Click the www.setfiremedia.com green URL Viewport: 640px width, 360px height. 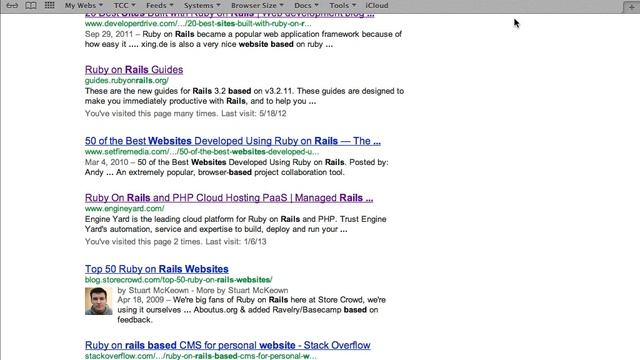pos(202,152)
